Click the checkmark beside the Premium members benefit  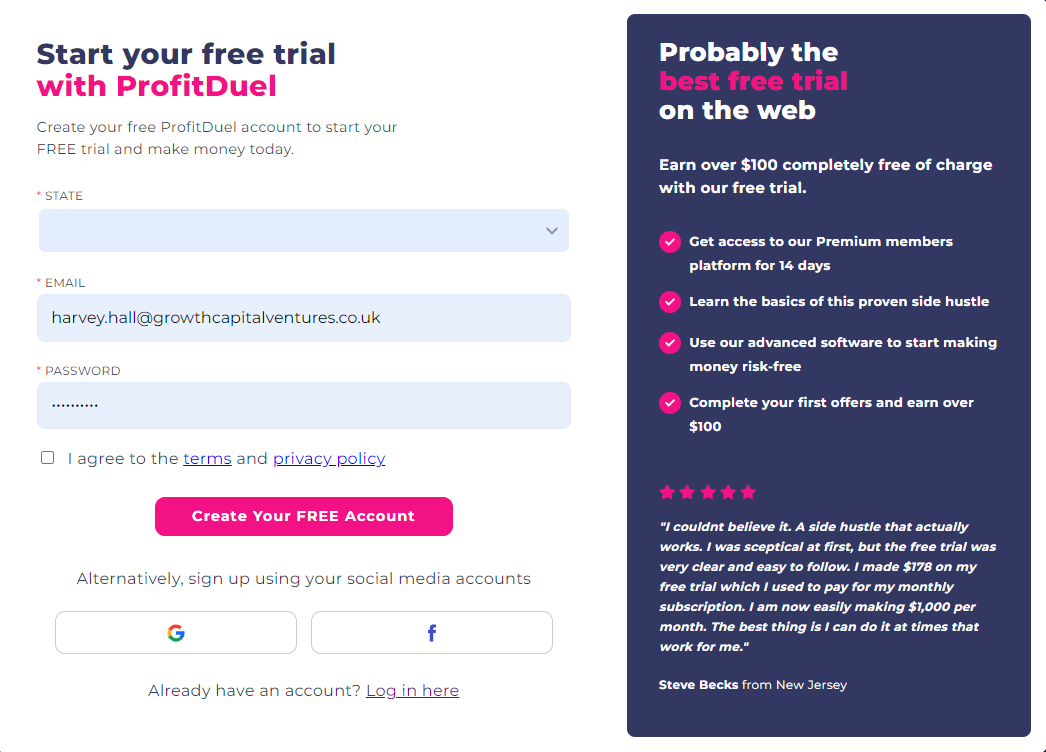[670, 242]
